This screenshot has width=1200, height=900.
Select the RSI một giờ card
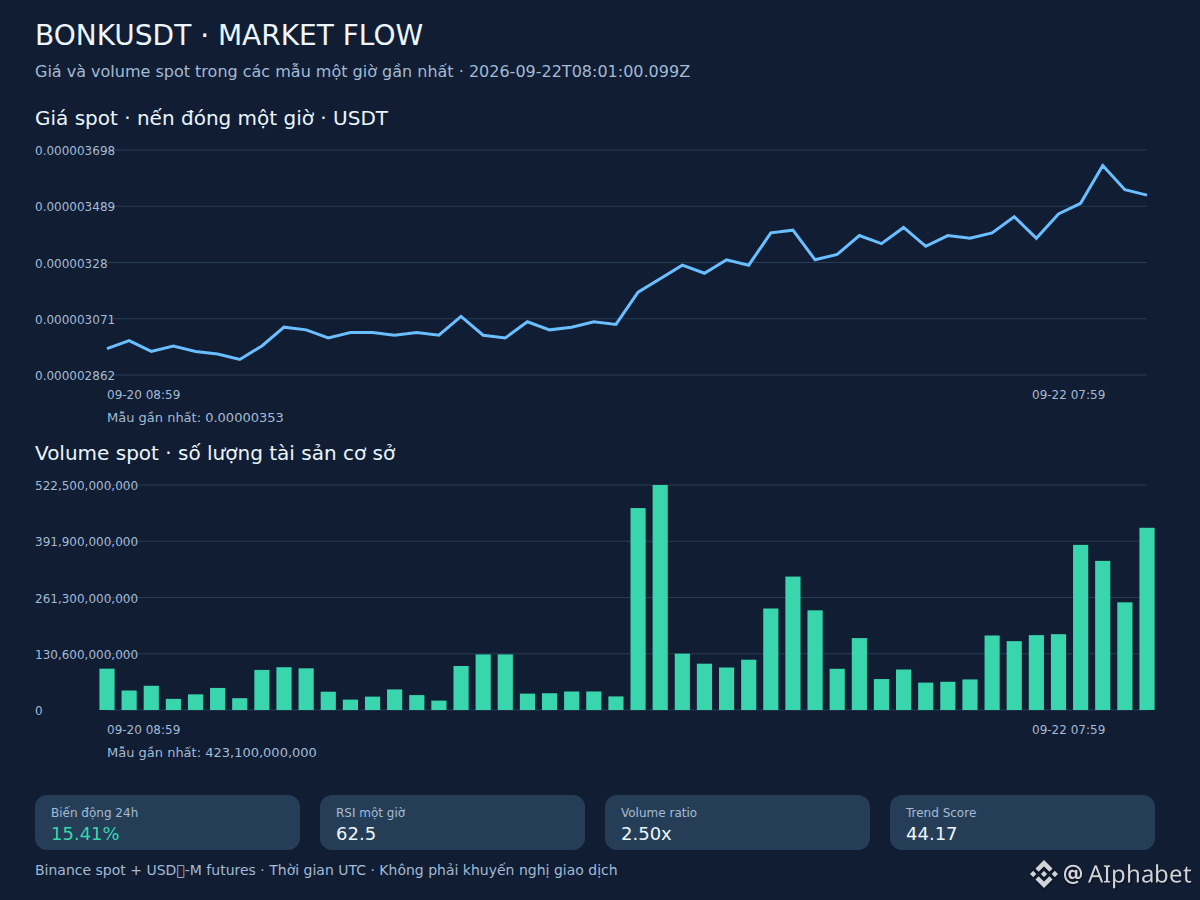point(452,823)
